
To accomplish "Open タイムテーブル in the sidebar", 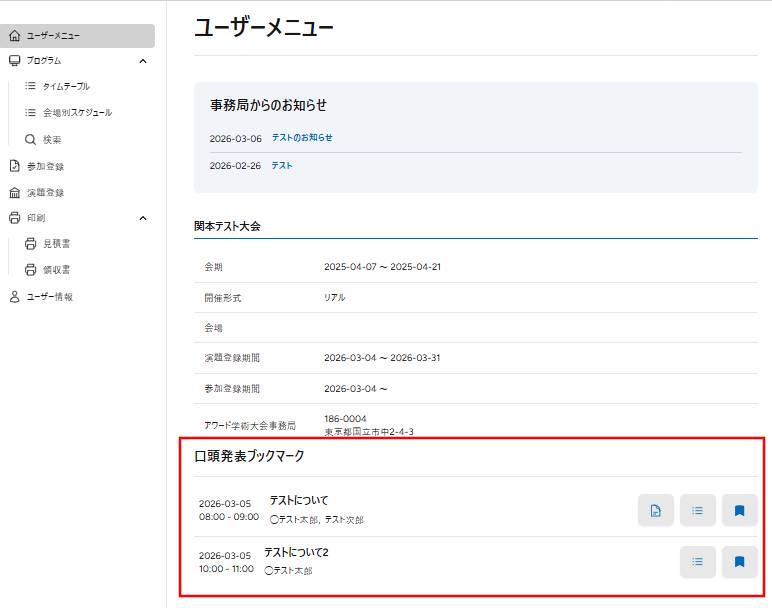I will pyautogui.click(x=66, y=87).
